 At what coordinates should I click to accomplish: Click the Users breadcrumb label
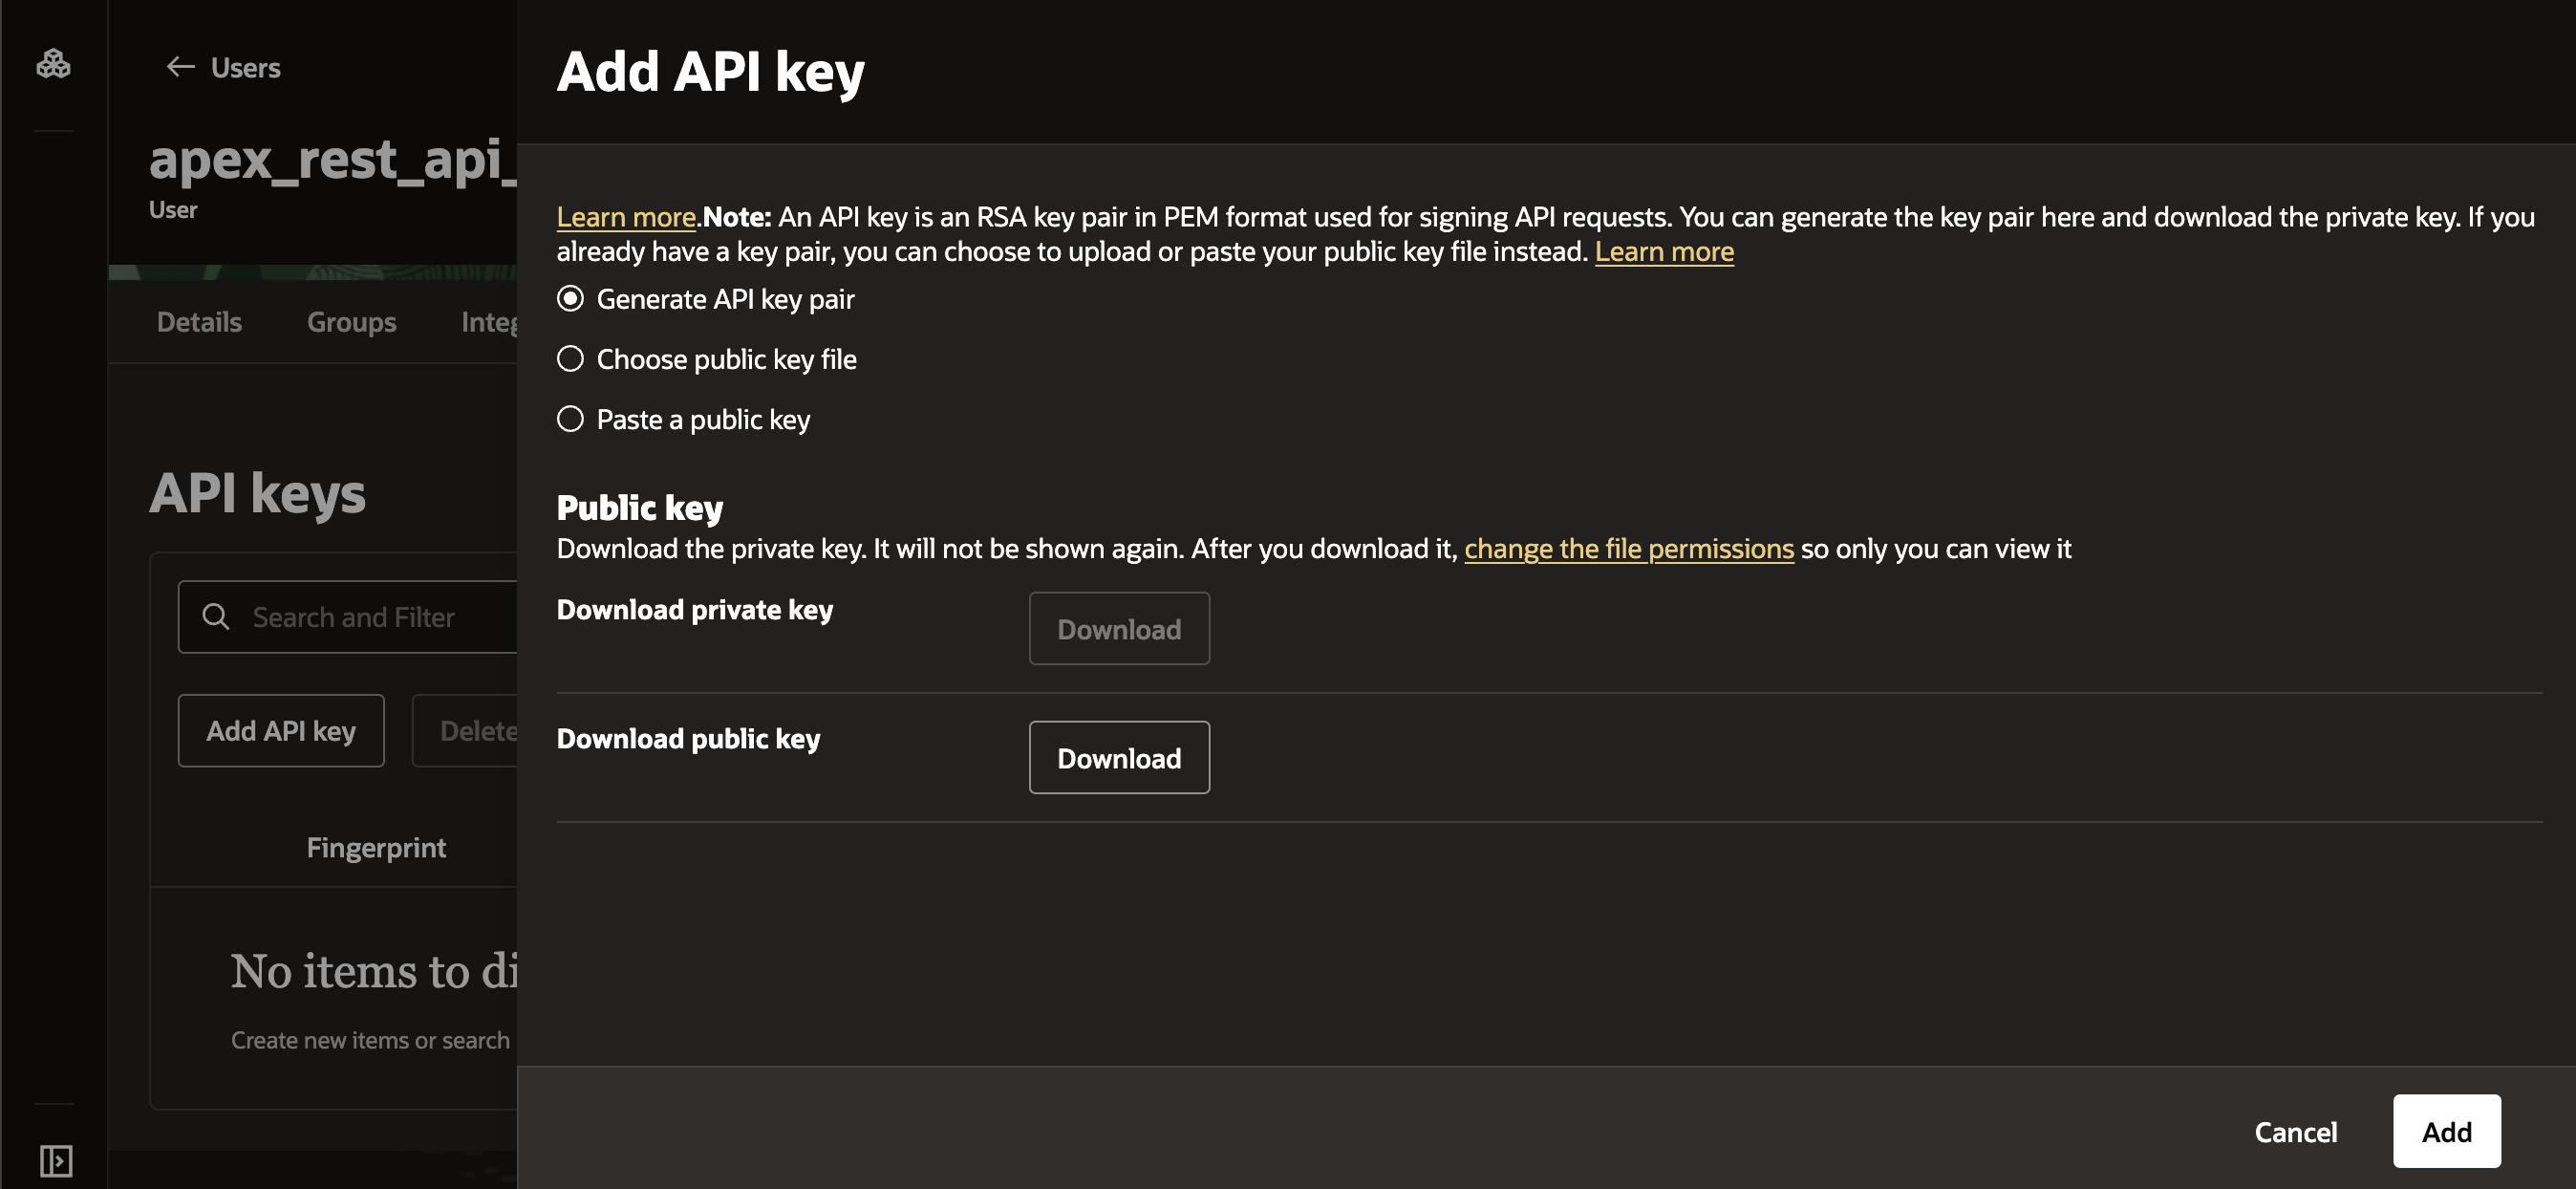(x=245, y=67)
